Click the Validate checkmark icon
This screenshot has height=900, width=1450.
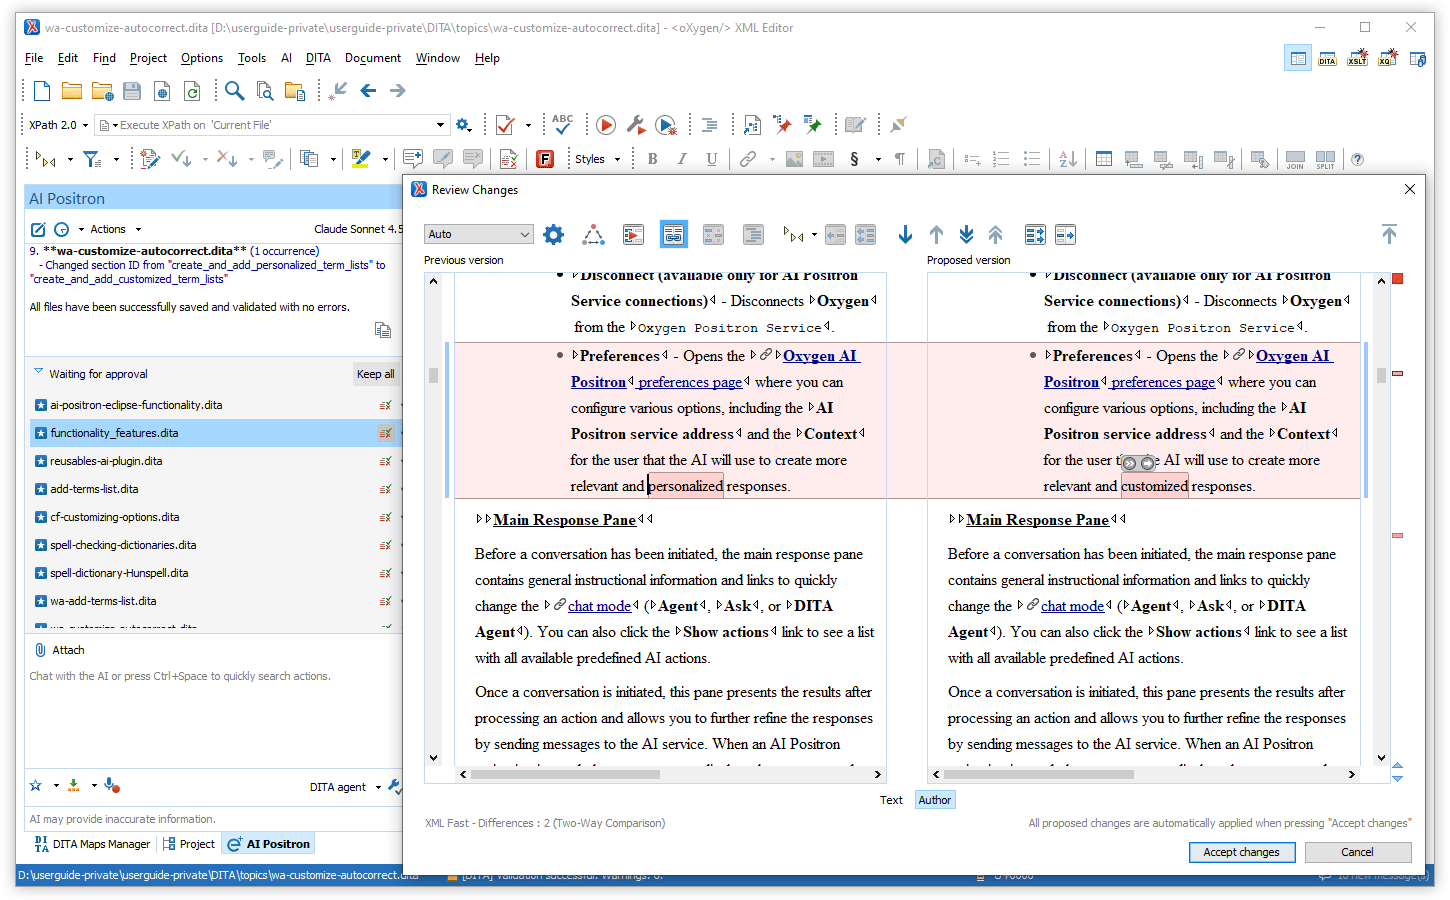tap(505, 125)
